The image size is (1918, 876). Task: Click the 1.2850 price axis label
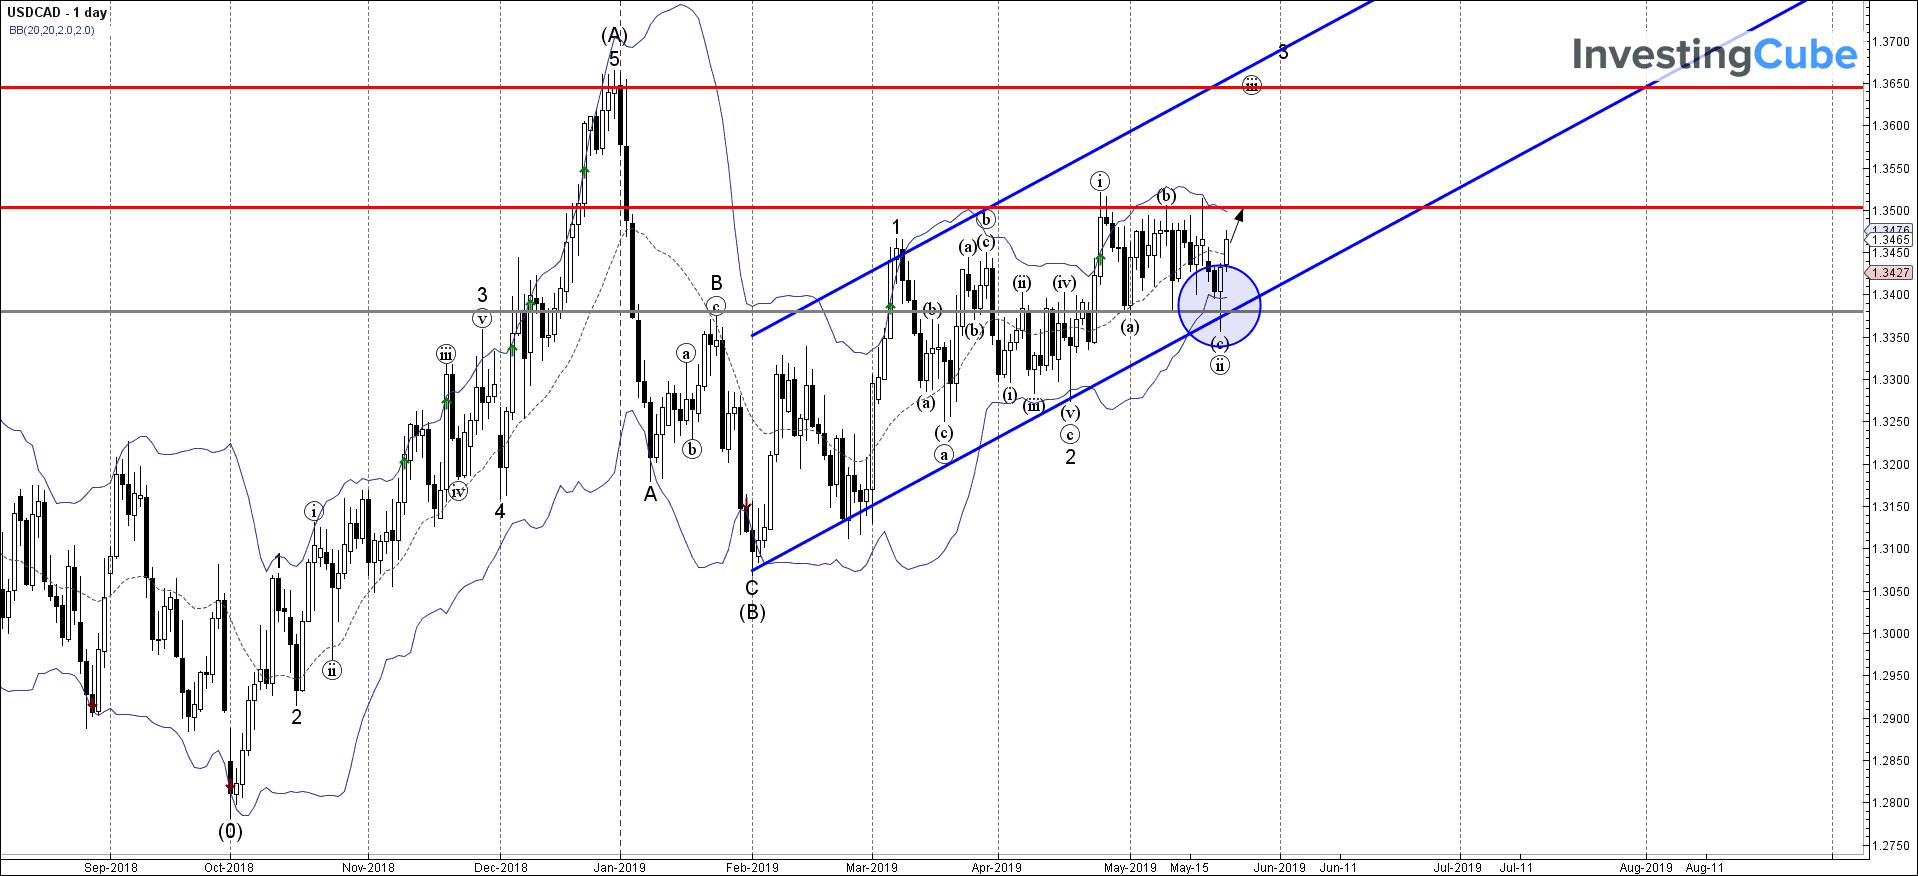tap(1891, 761)
